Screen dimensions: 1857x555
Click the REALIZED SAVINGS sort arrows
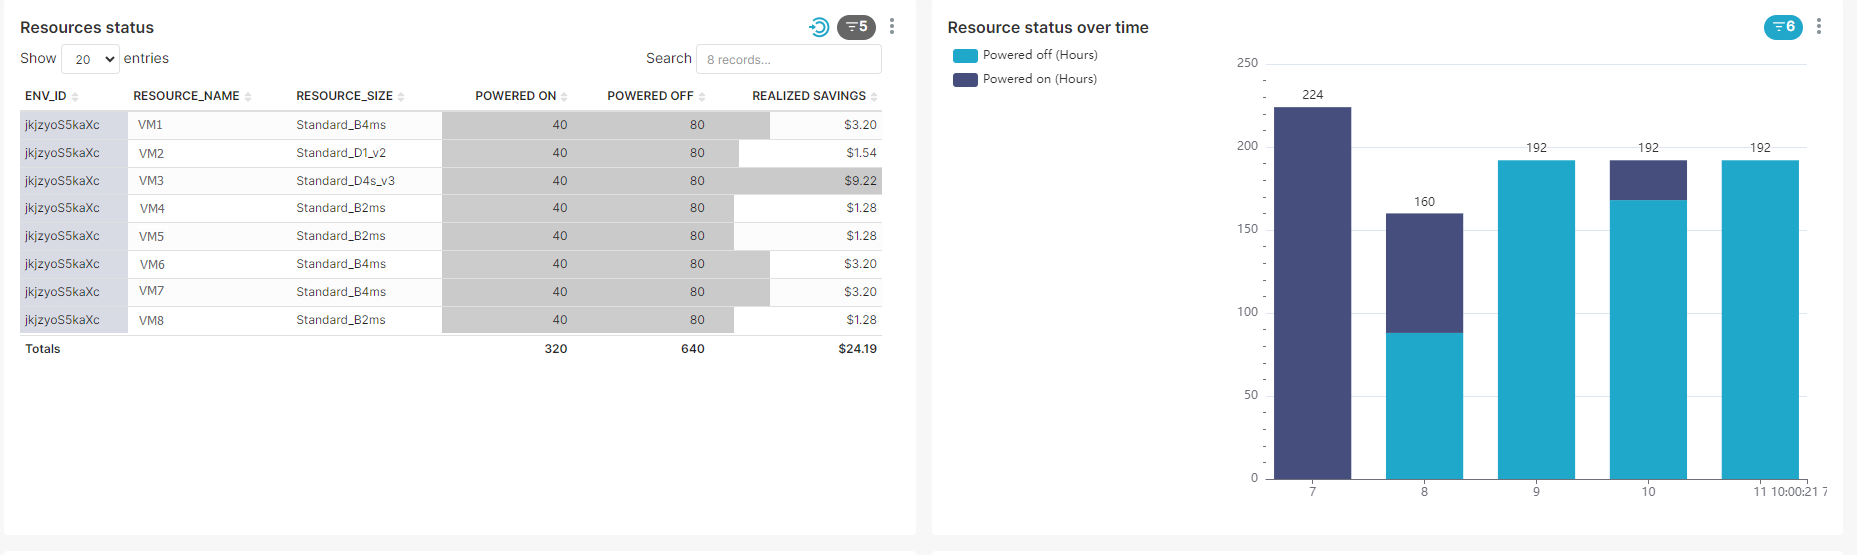(x=874, y=97)
